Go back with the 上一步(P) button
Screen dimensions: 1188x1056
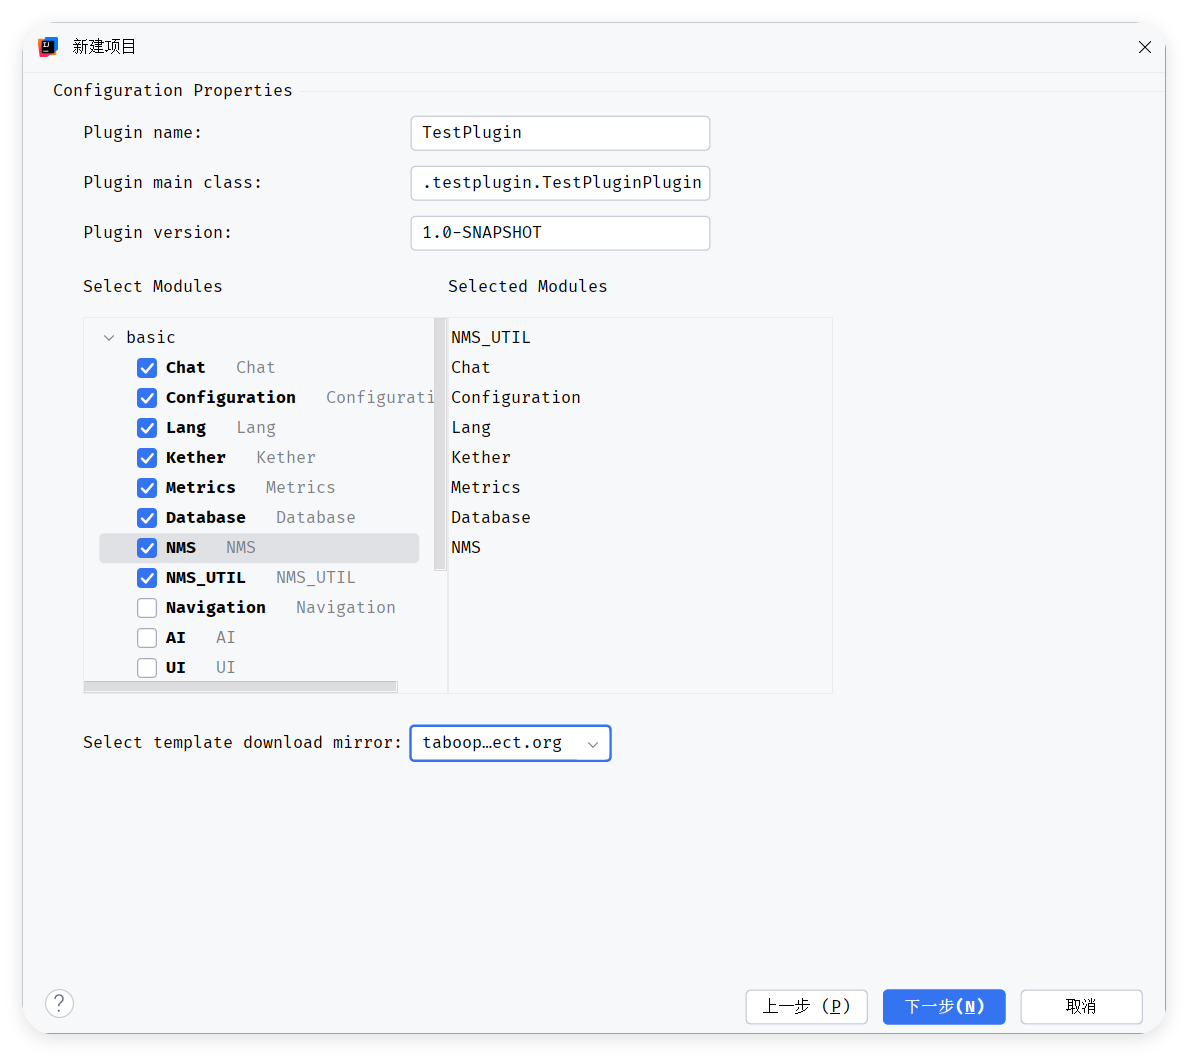tap(806, 1007)
